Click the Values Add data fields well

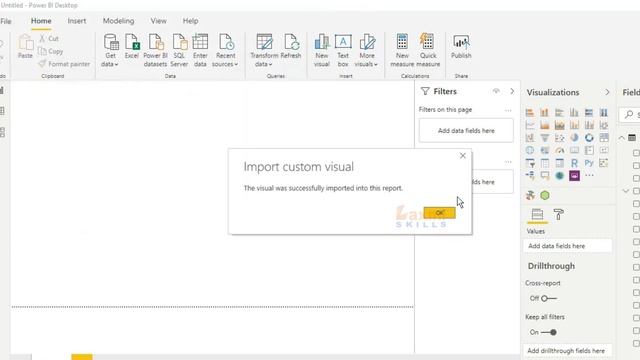tap(567, 246)
